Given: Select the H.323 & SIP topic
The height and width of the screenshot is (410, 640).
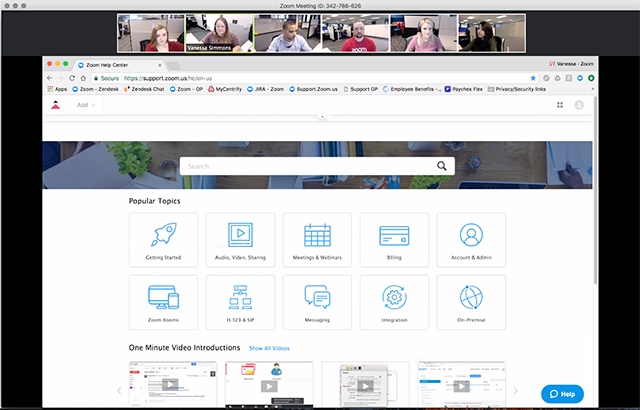Looking at the screenshot, I should (240, 302).
